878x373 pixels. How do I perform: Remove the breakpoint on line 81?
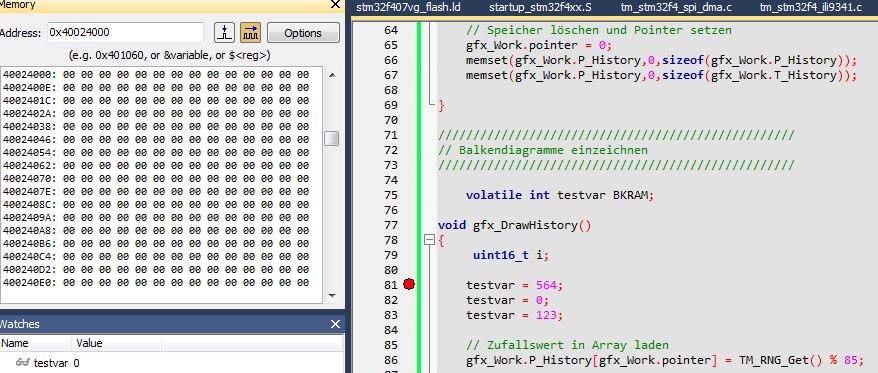[409, 285]
